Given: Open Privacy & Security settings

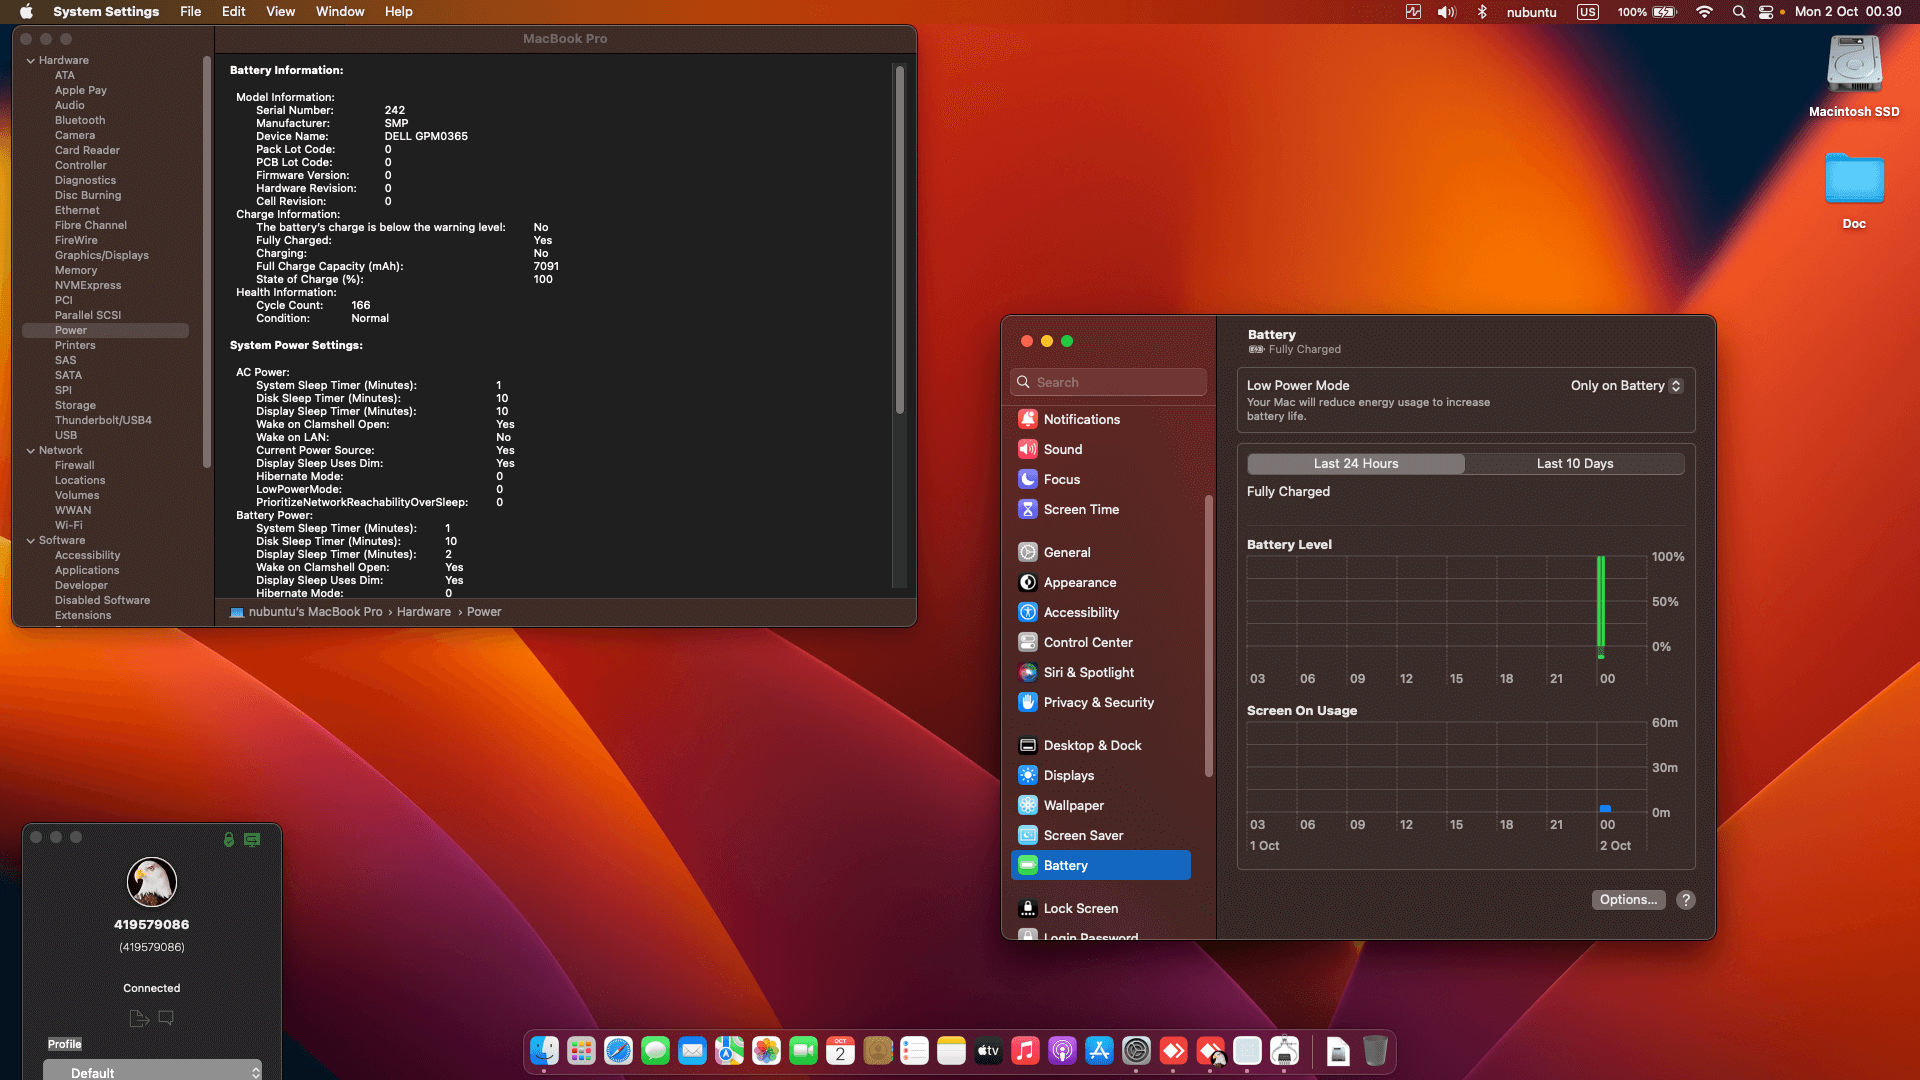Looking at the screenshot, I should pos(1097,702).
